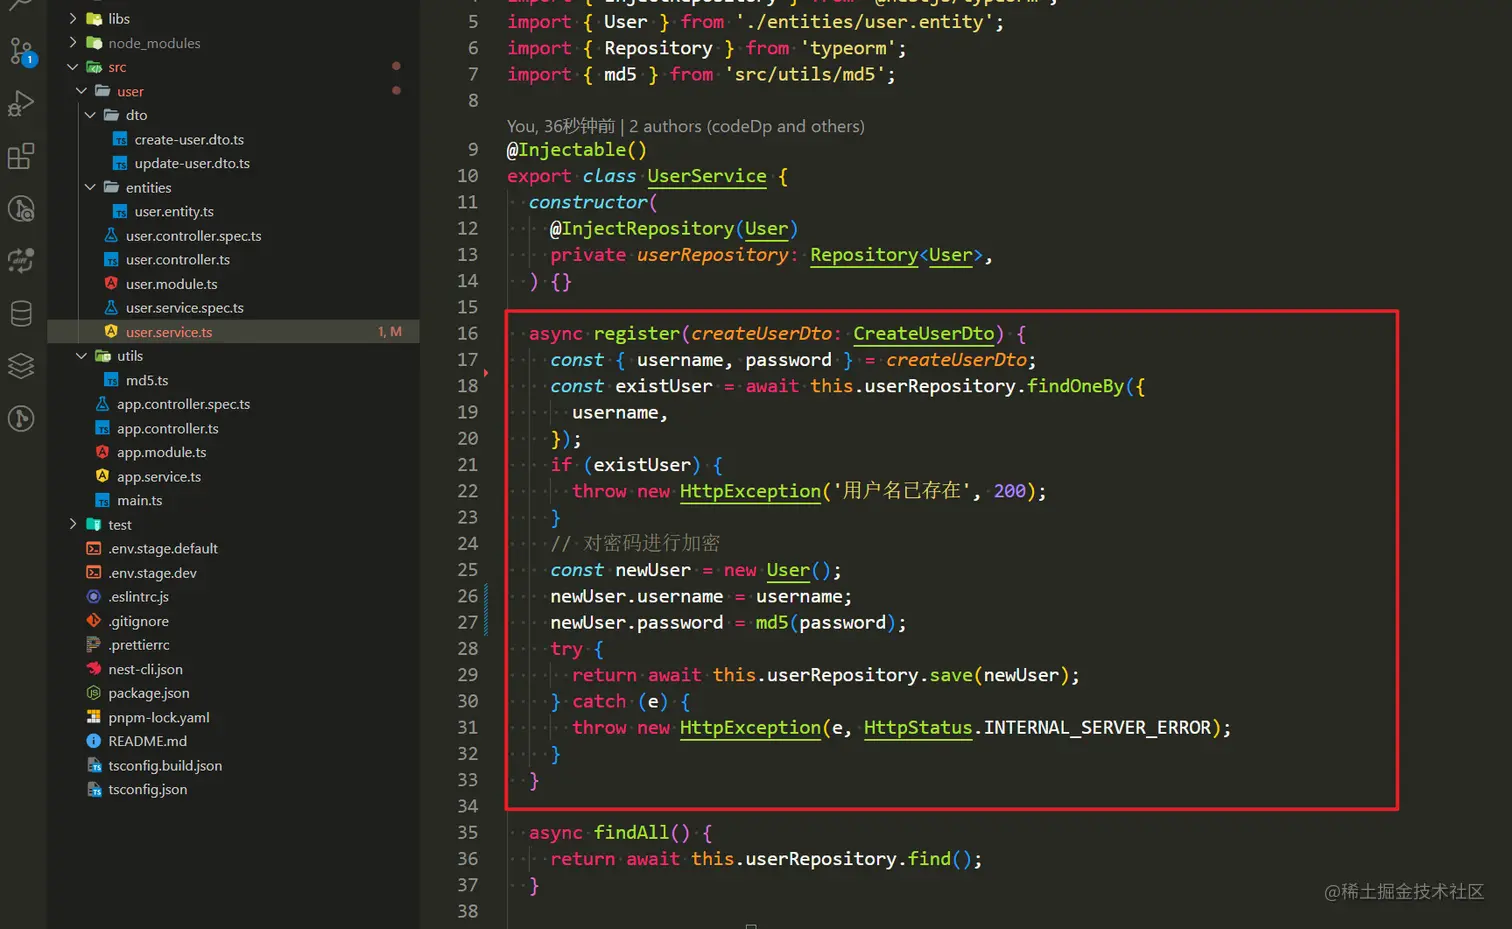Open user.controller.ts file

tap(178, 260)
